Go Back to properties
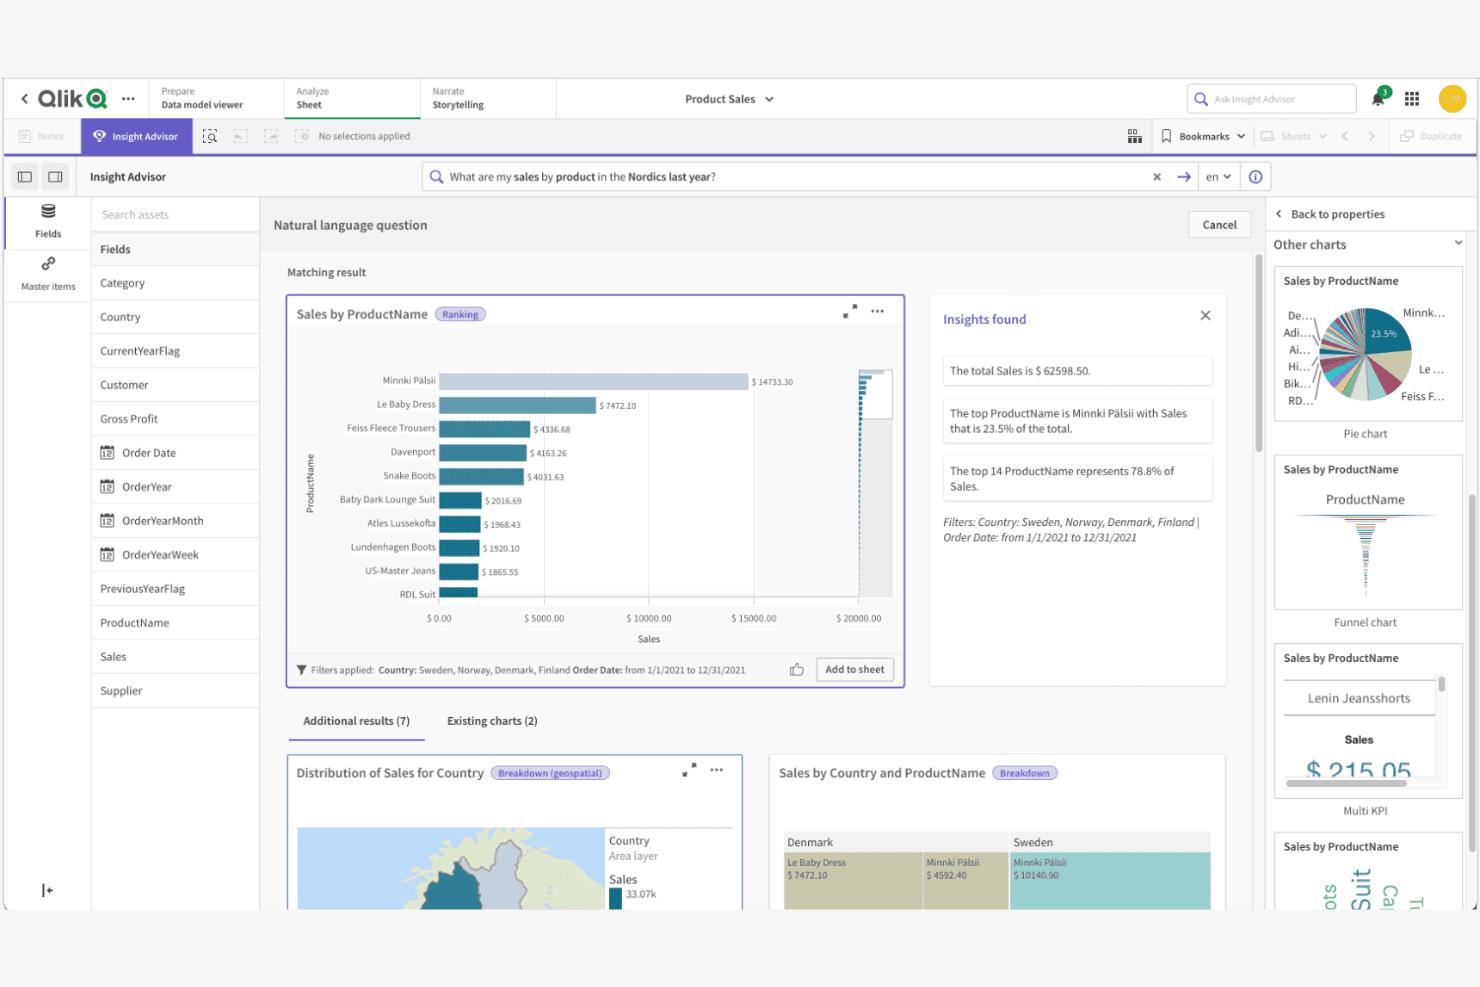 [1330, 214]
